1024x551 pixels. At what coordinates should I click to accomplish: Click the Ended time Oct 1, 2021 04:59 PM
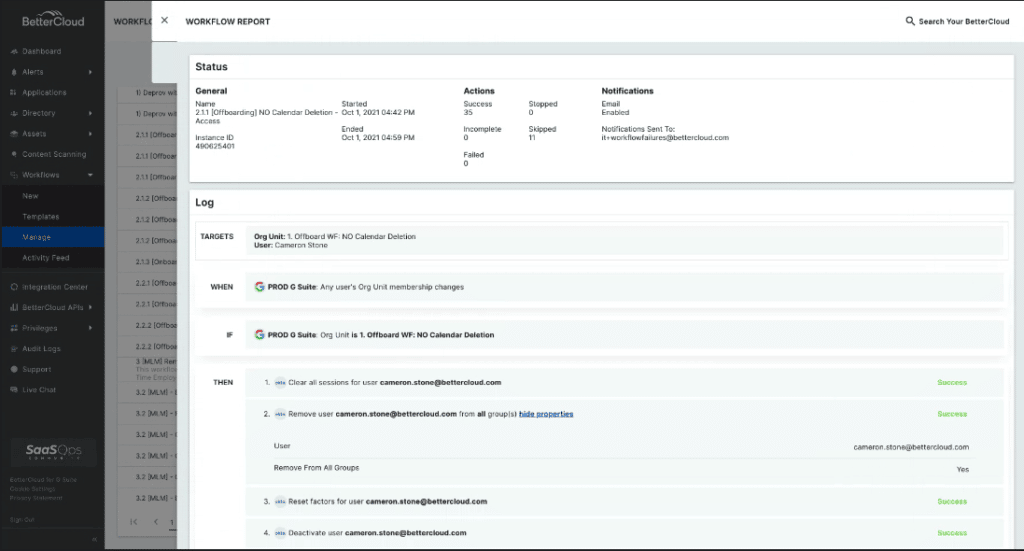pos(378,138)
